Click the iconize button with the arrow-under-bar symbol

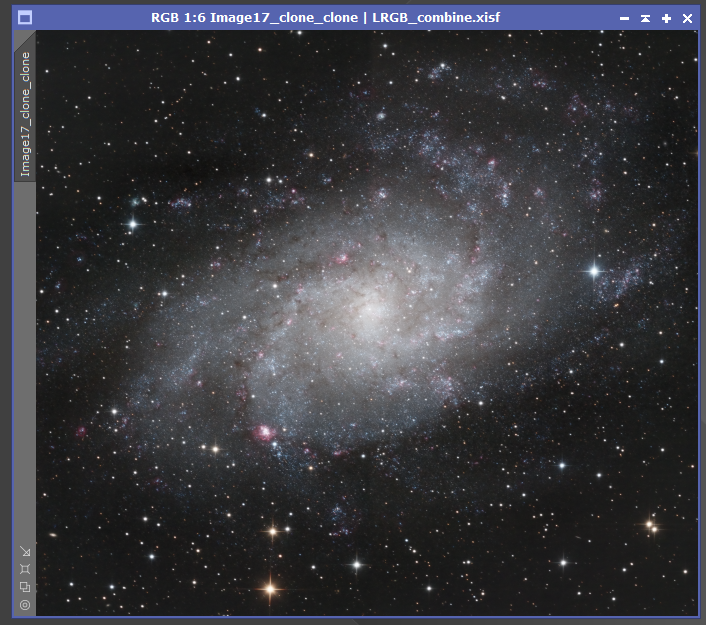click(645, 18)
